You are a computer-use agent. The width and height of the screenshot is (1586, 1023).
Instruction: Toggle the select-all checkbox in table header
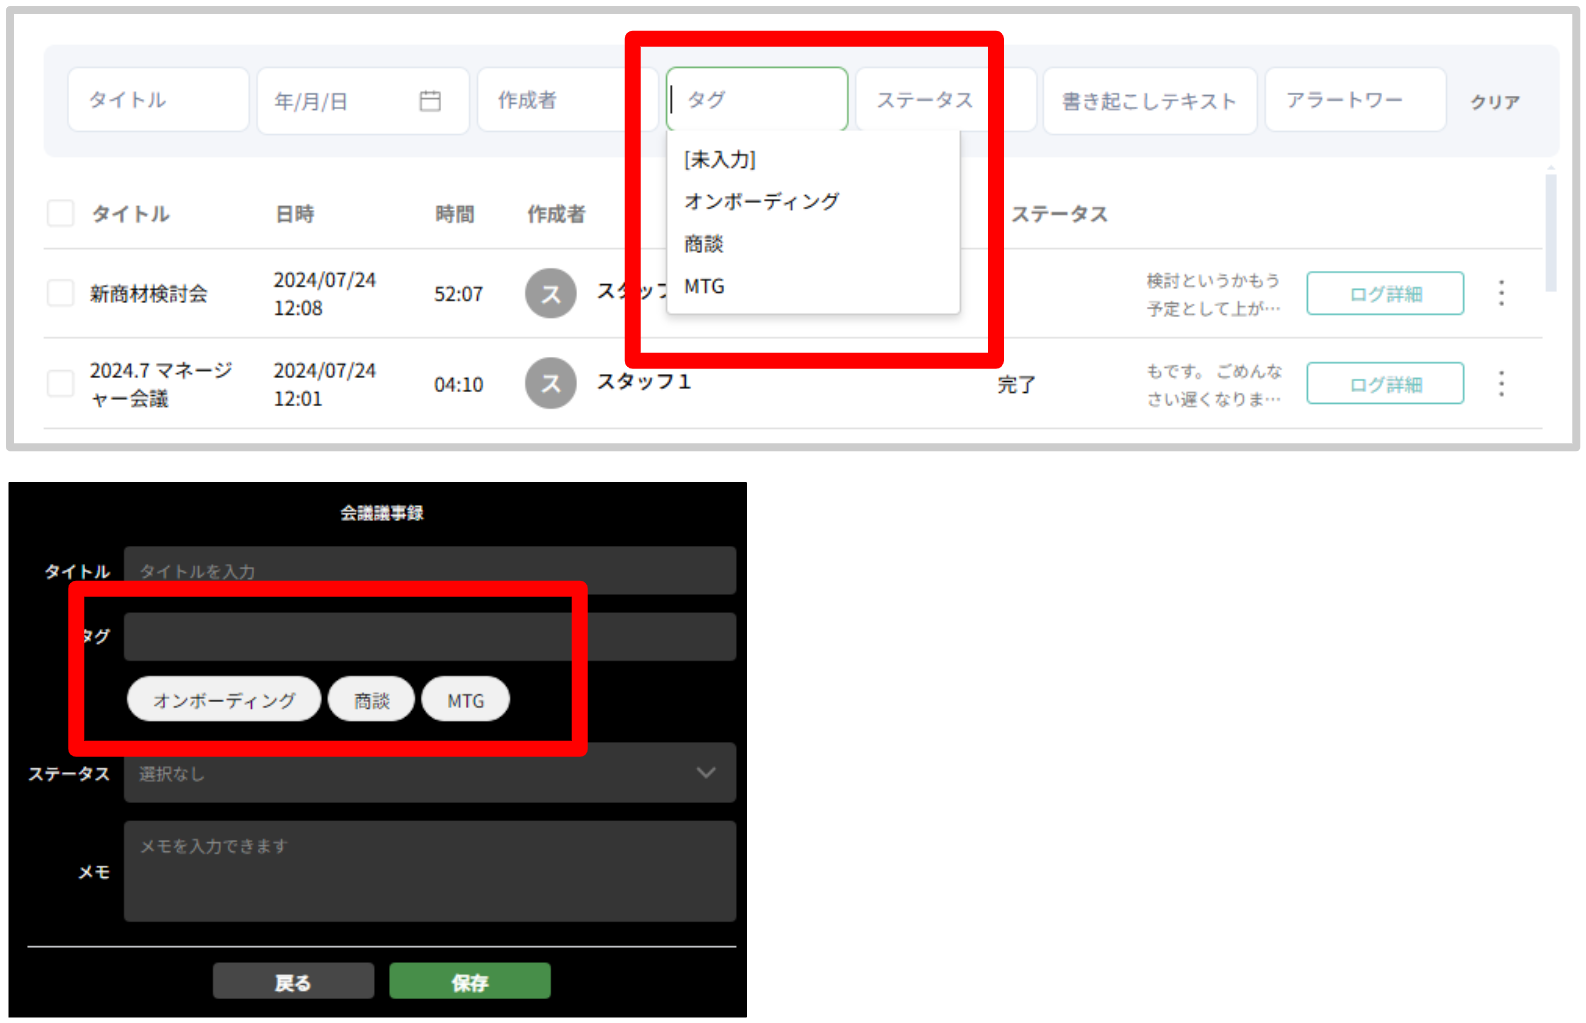pos(61,213)
